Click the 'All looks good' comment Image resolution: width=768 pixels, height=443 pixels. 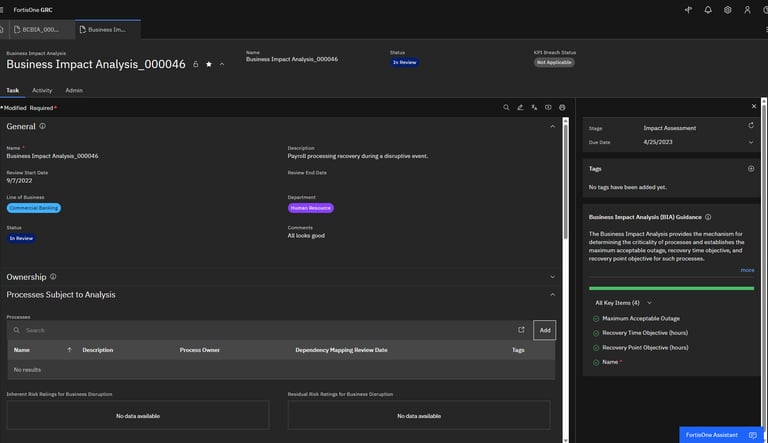pyautogui.click(x=306, y=235)
